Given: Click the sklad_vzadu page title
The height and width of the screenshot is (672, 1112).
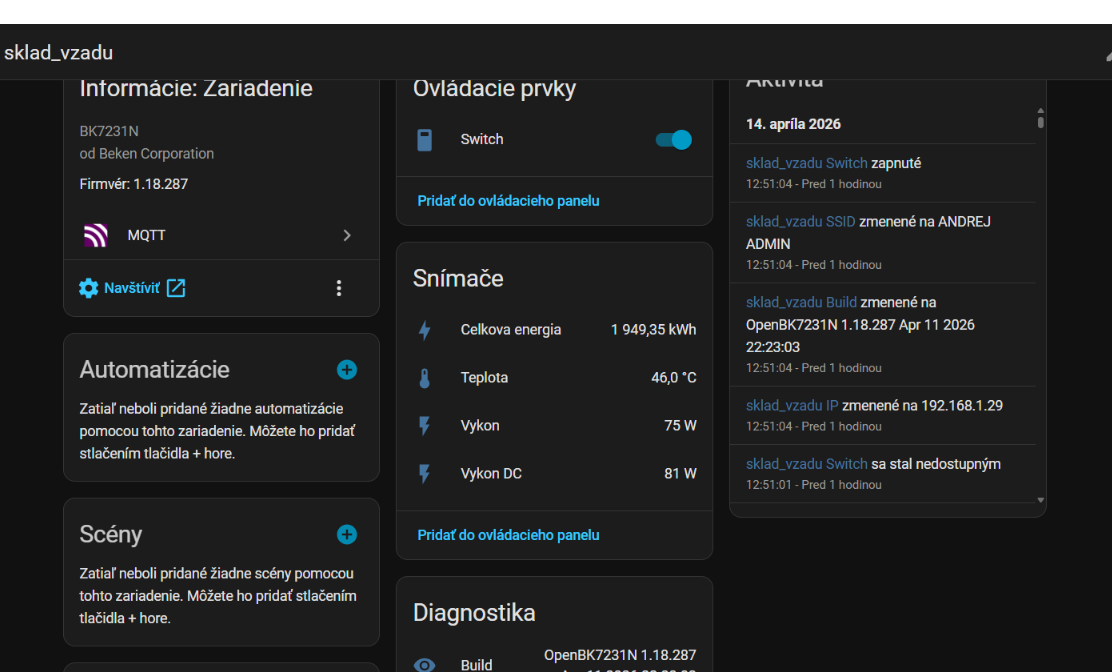Looking at the screenshot, I should click(x=58, y=52).
